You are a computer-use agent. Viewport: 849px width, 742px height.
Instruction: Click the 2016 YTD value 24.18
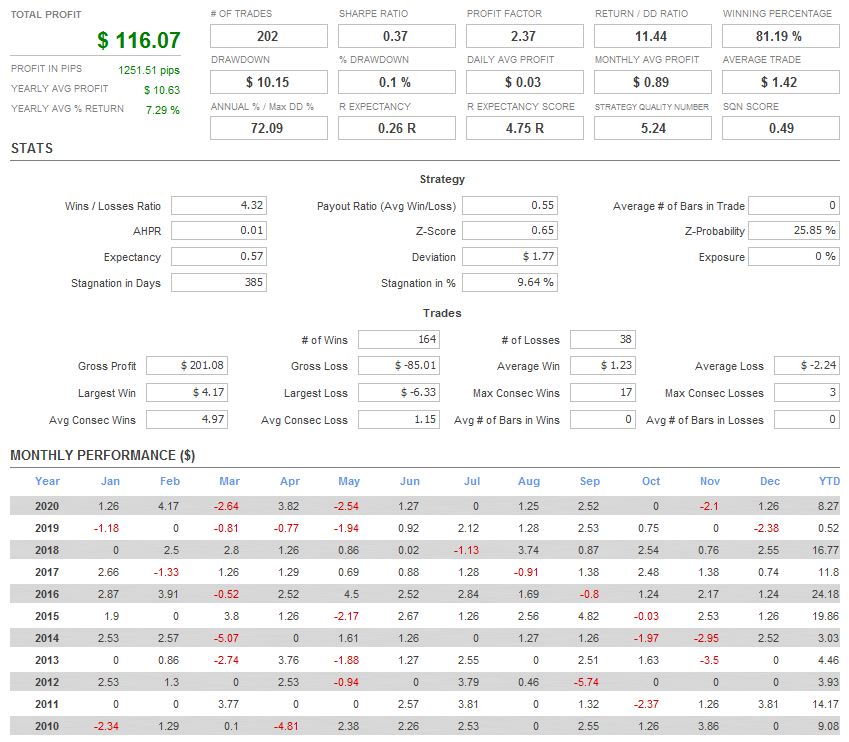coord(825,594)
